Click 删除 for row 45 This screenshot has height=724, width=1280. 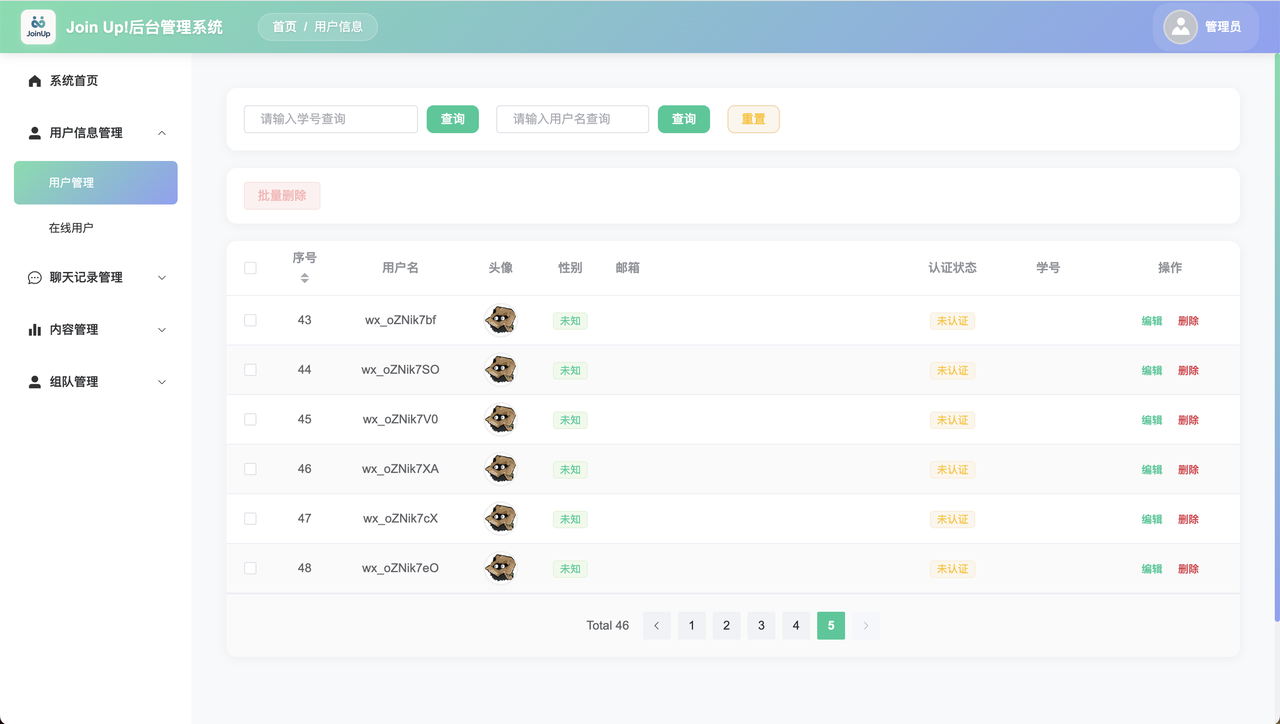point(1188,420)
